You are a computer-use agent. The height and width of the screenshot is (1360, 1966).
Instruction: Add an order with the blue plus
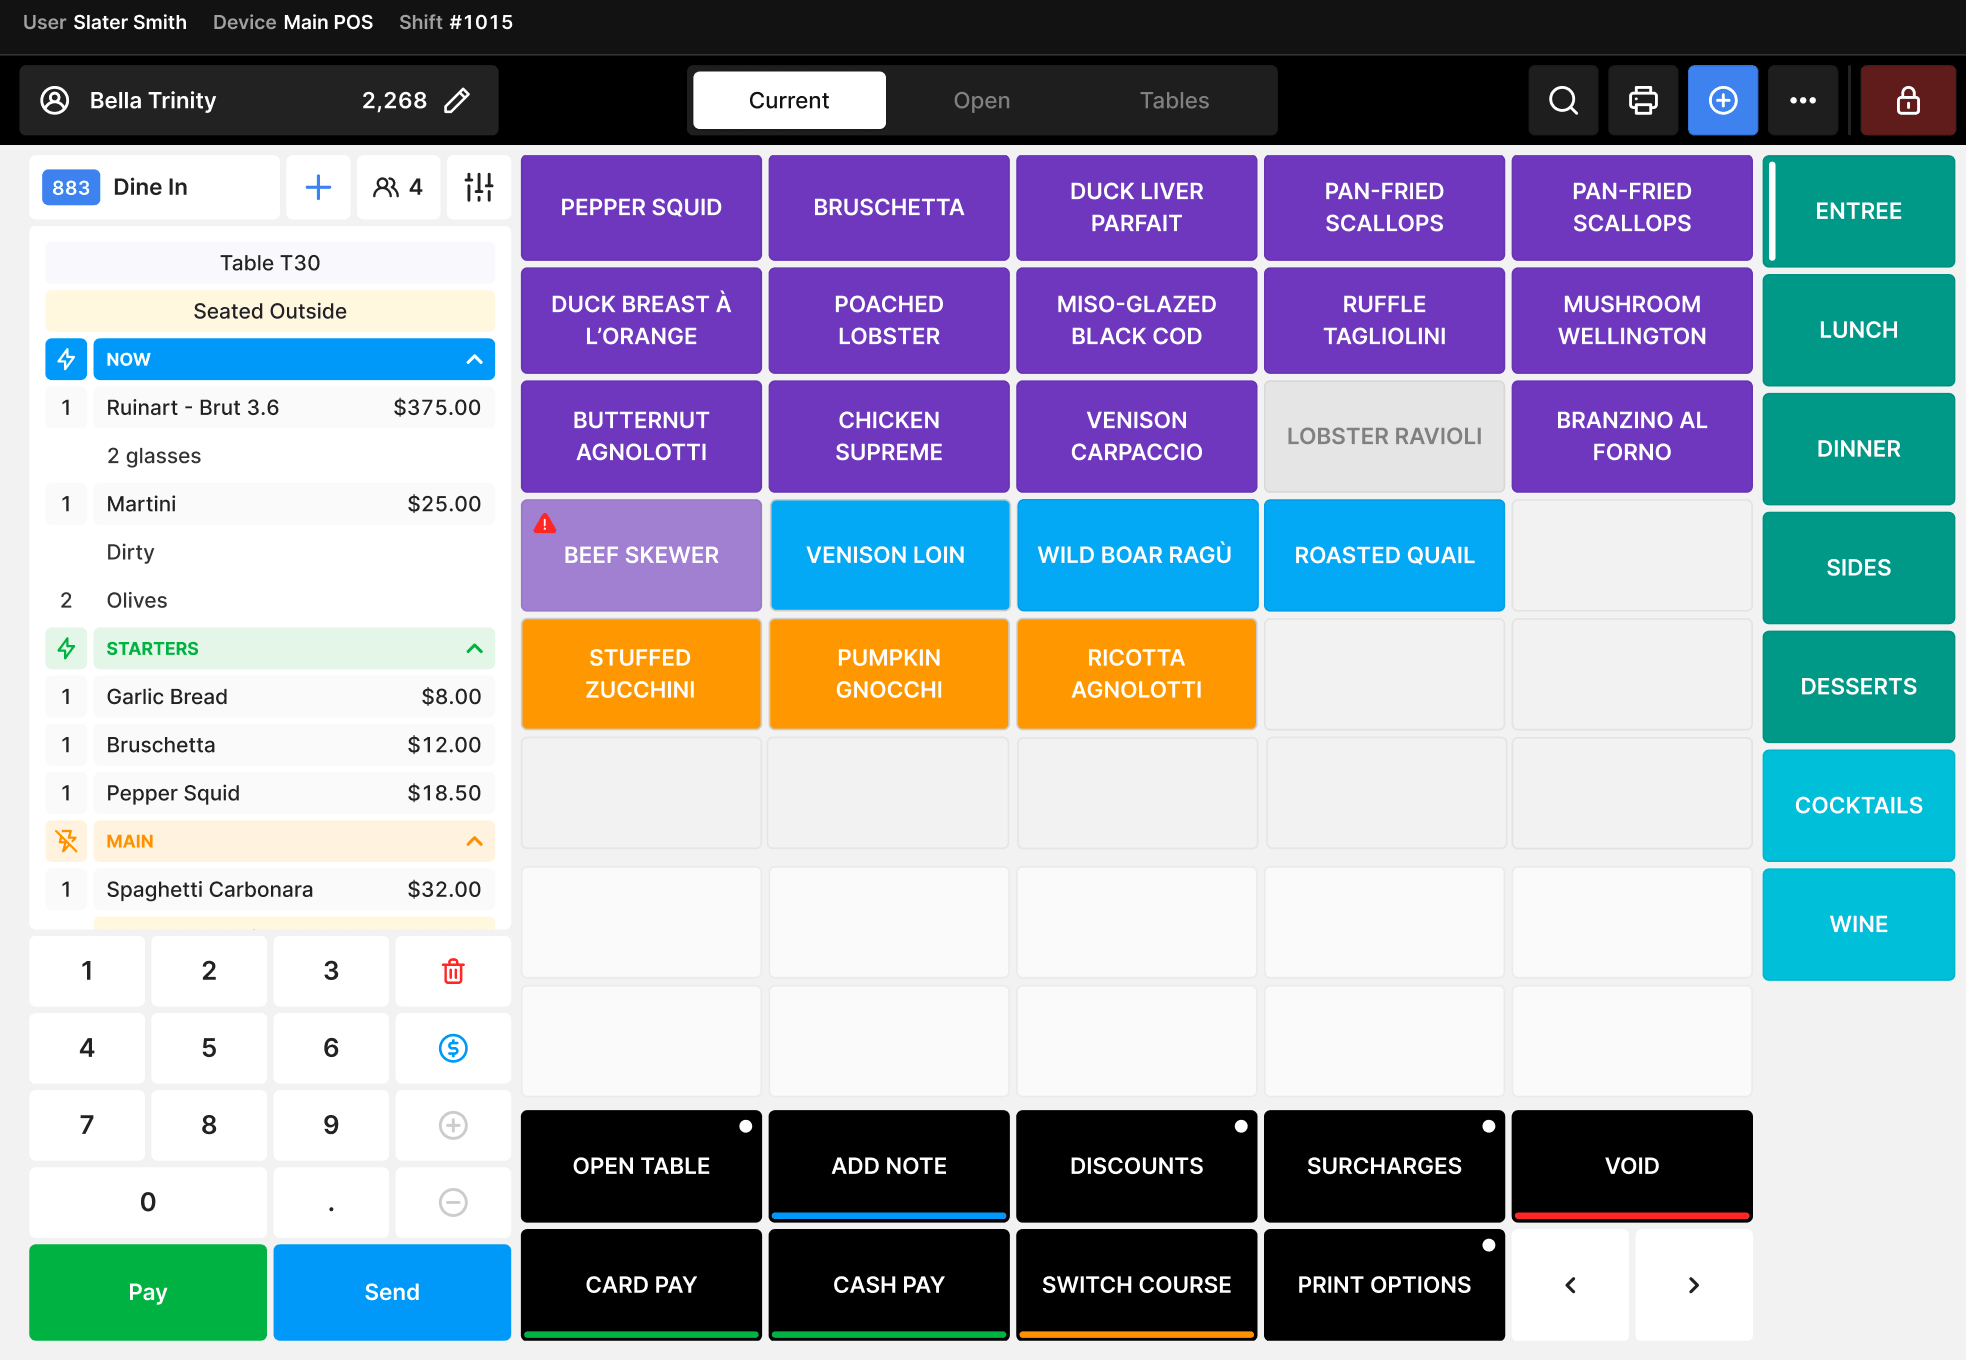pyautogui.click(x=318, y=187)
